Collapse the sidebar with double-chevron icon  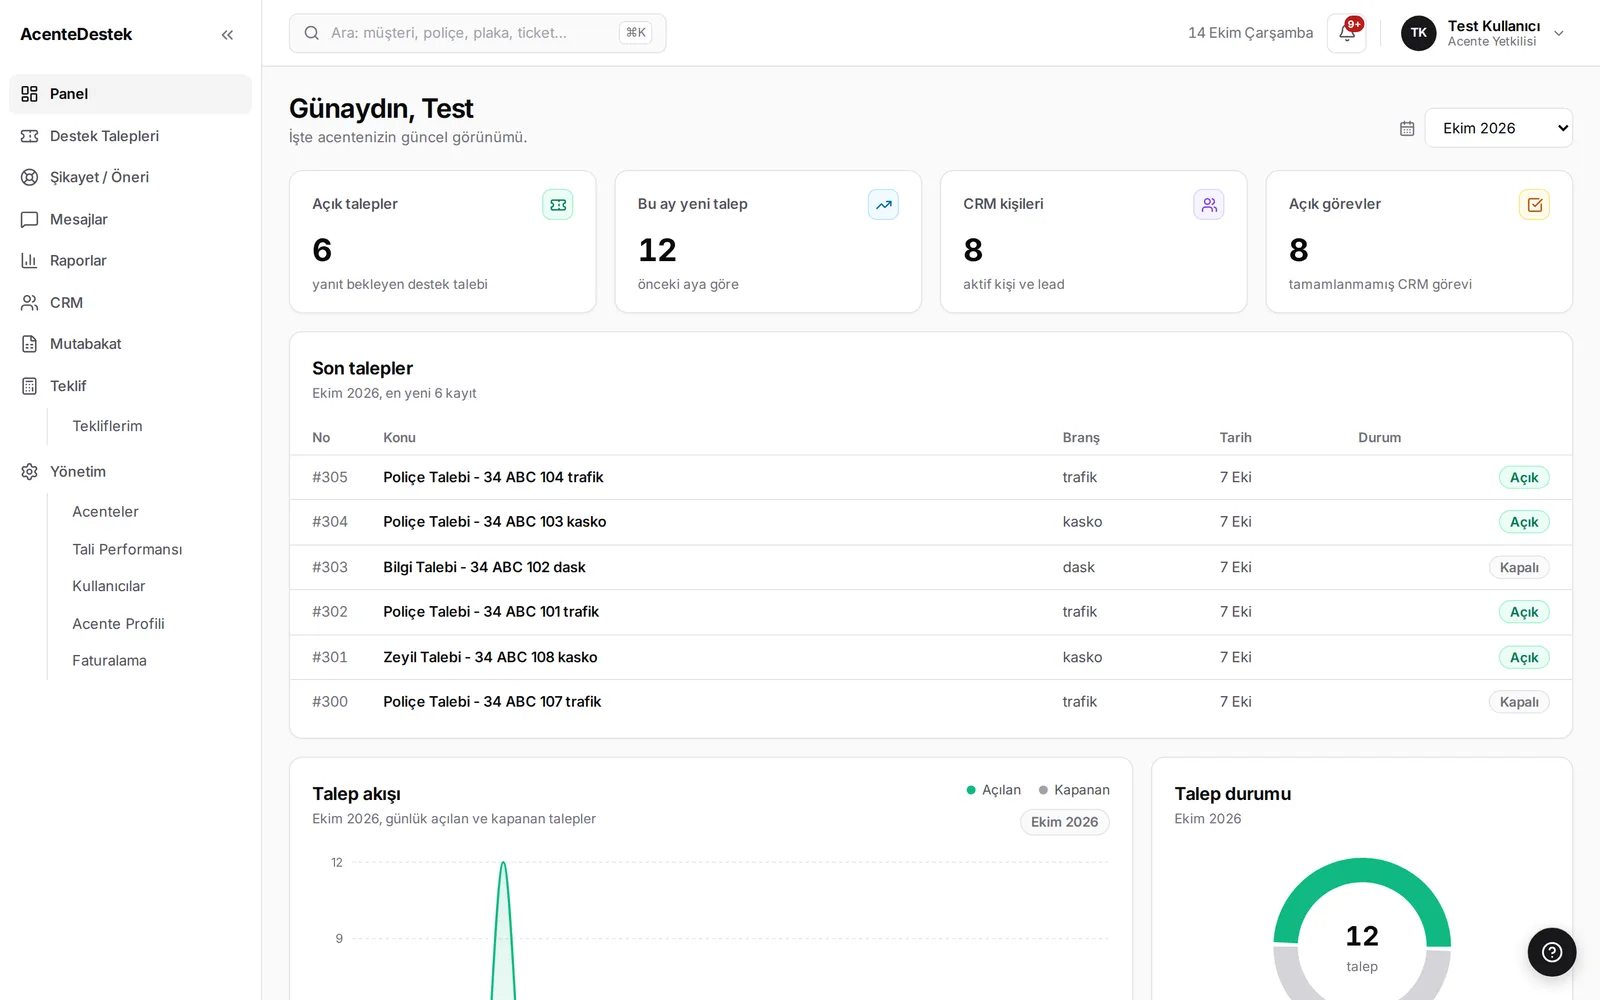point(227,34)
